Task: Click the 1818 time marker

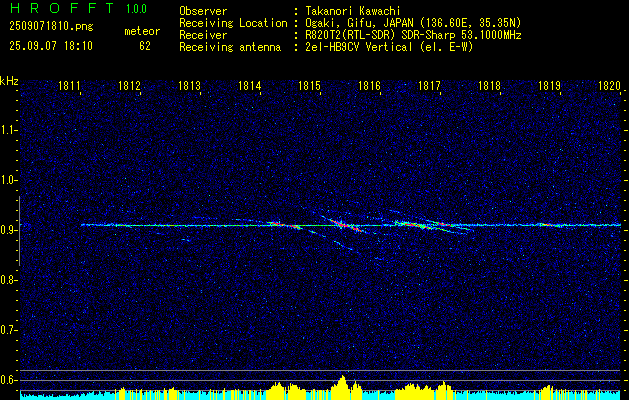Action: point(489,85)
